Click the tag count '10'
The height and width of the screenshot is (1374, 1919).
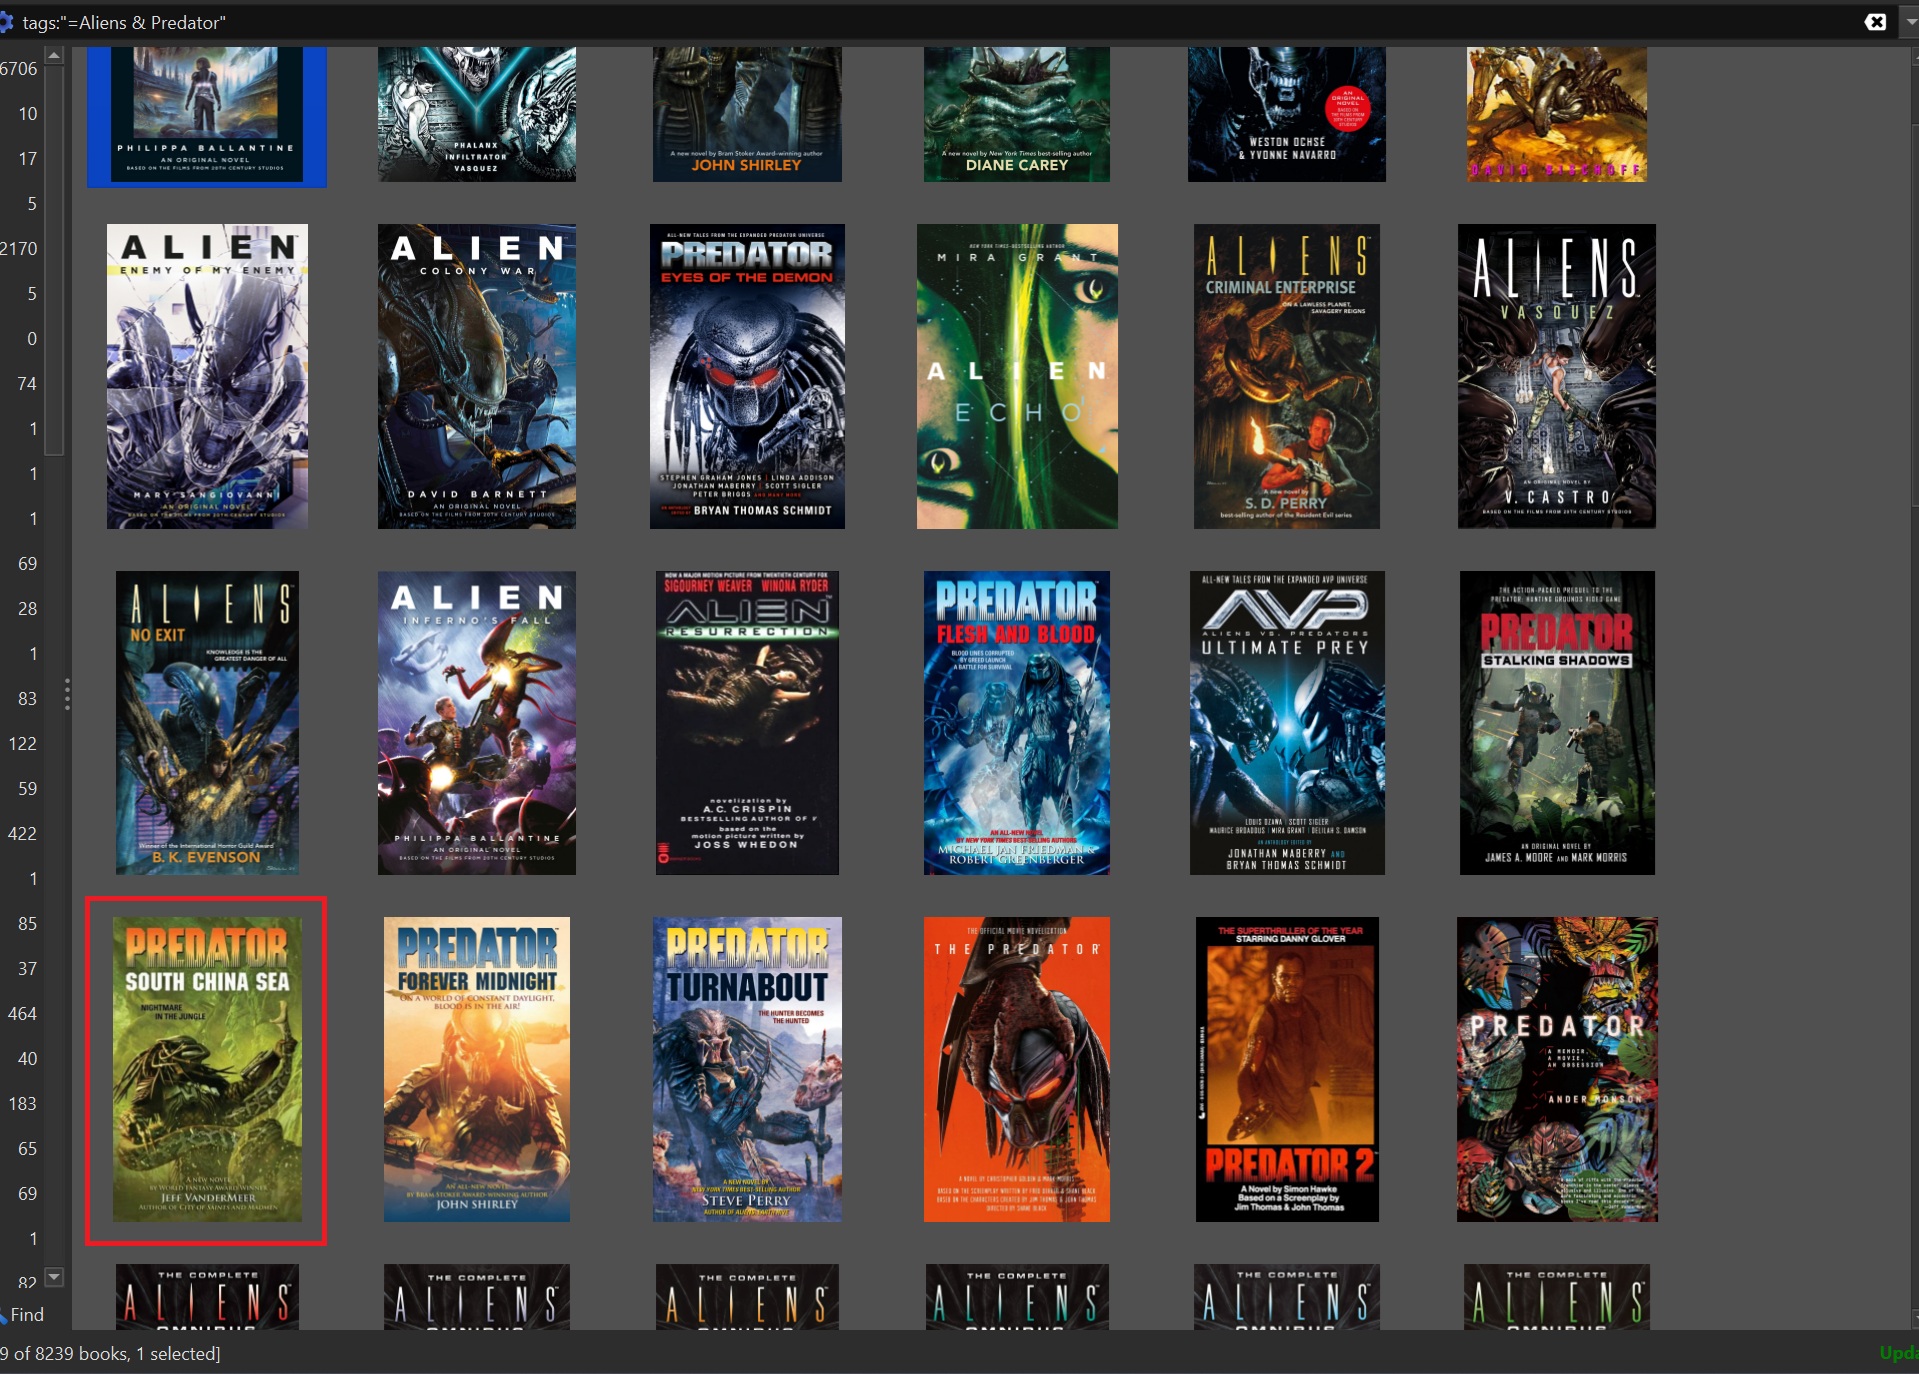27,114
